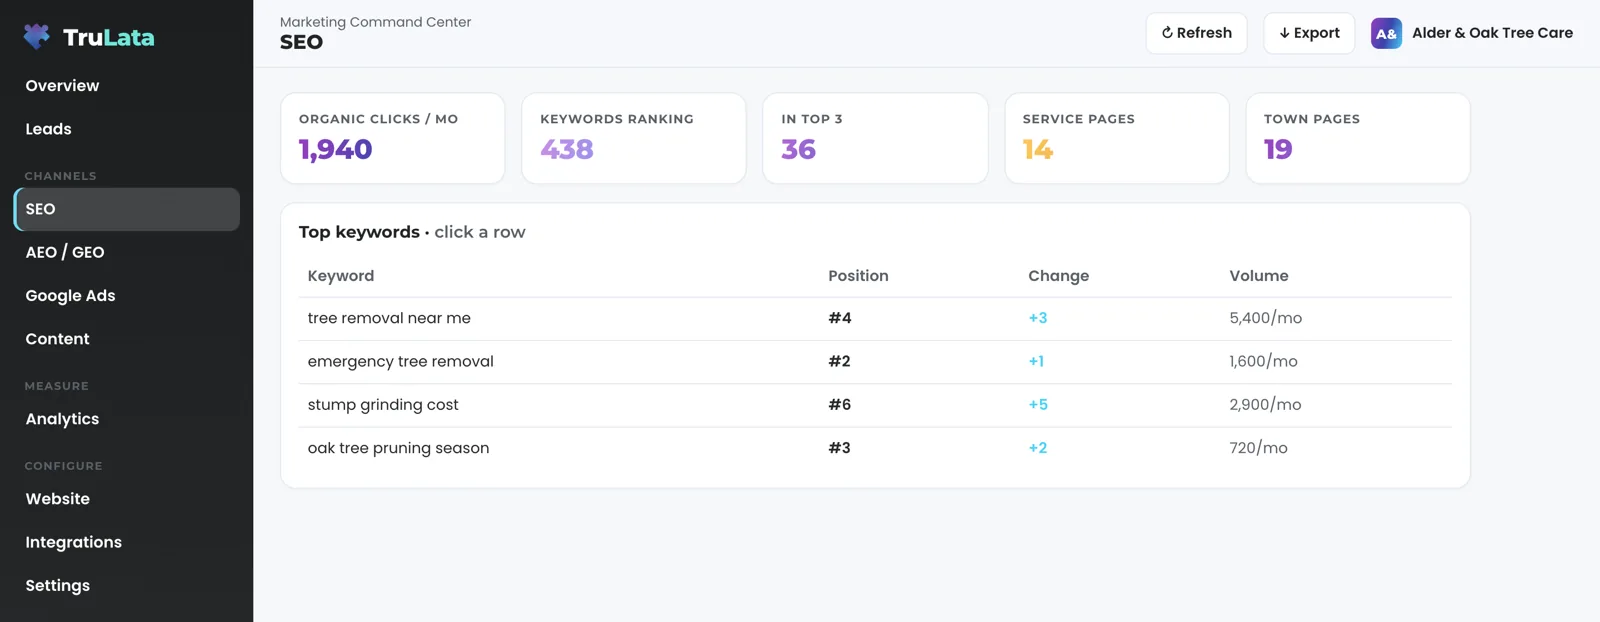1600x622 pixels.
Task: Click the TruLata logo icon
Action: coord(37,37)
